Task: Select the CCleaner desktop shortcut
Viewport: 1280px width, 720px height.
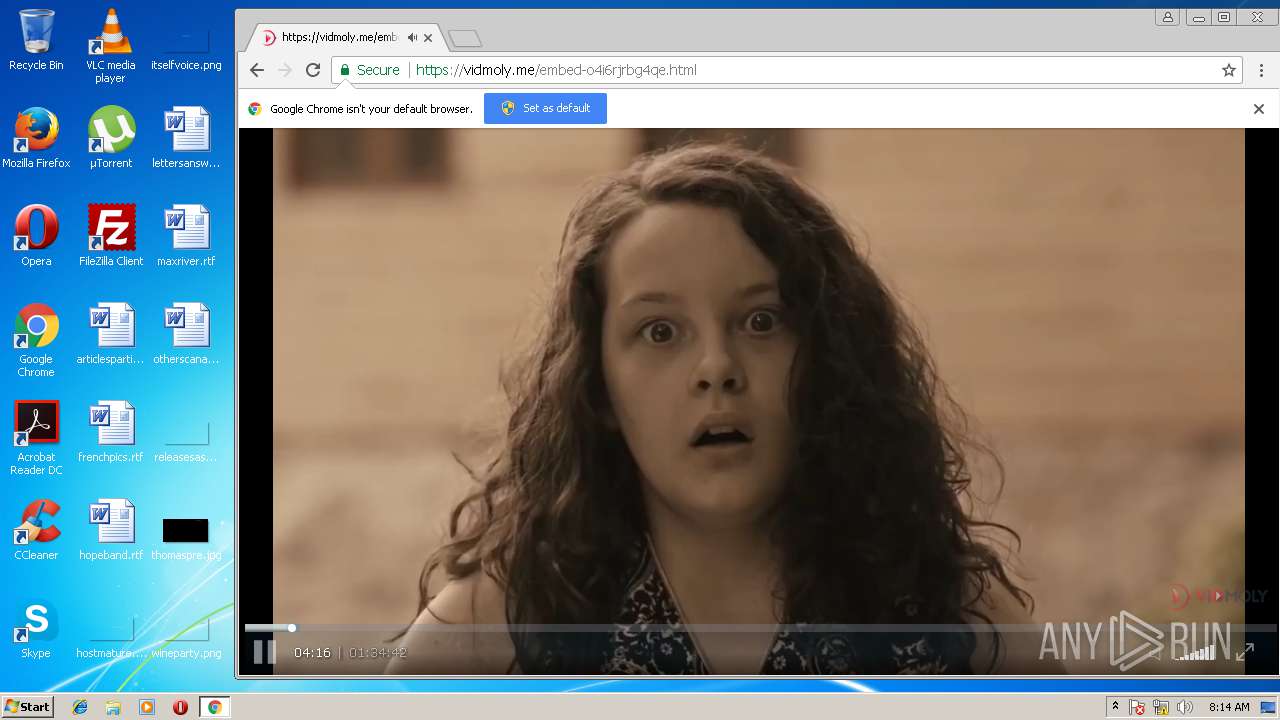Action: point(36,530)
